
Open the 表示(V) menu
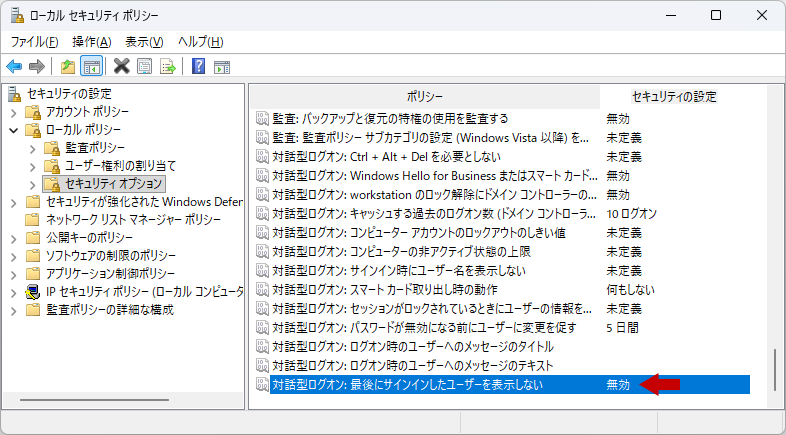pos(144,42)
